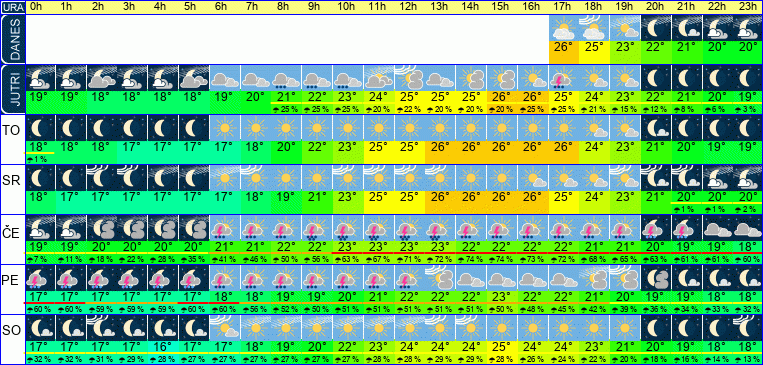Click the JUTRI 23h moon icon
Viewport: 763px width, 365px height.
pyautogui.click(x=748, y=78)
